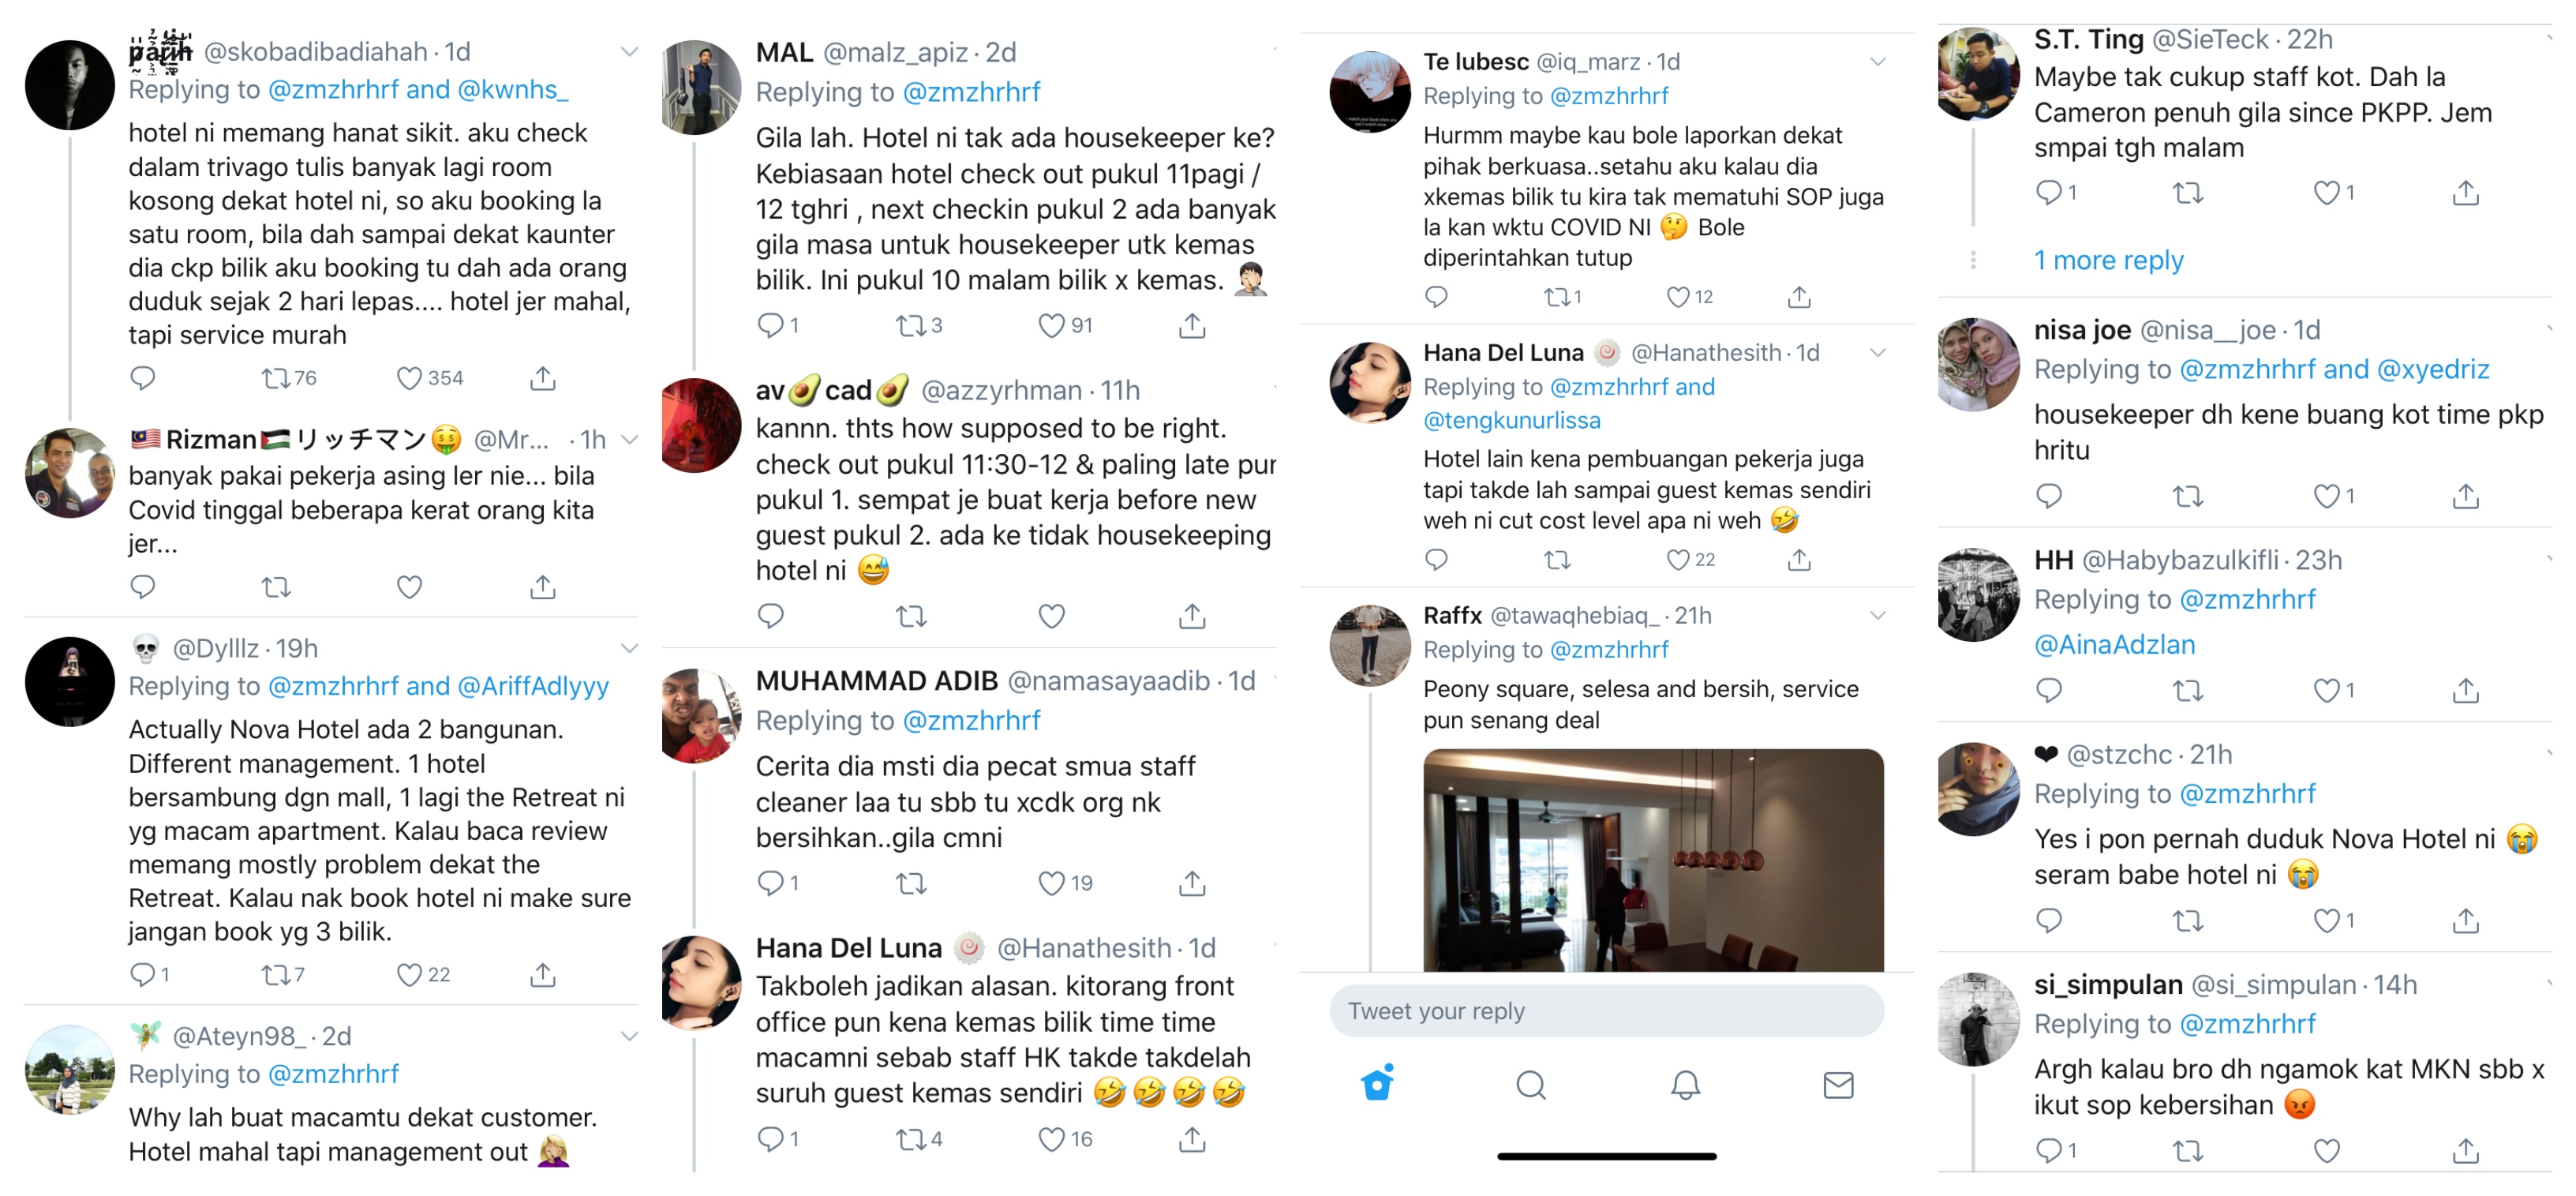Image resolution: width=2576 pixels, height=1196 pixels.
Task: Retweet S.T. Ting's tweet
Action: [2188, 192]
